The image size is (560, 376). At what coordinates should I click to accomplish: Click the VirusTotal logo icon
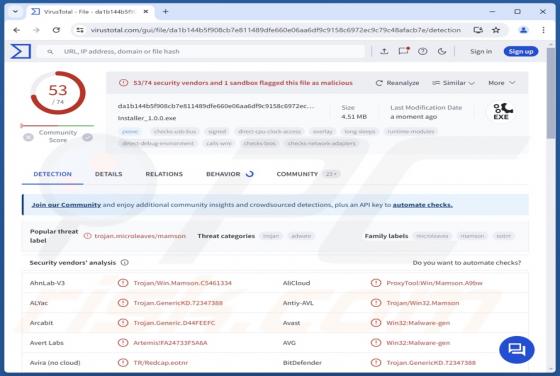(21, 51)
